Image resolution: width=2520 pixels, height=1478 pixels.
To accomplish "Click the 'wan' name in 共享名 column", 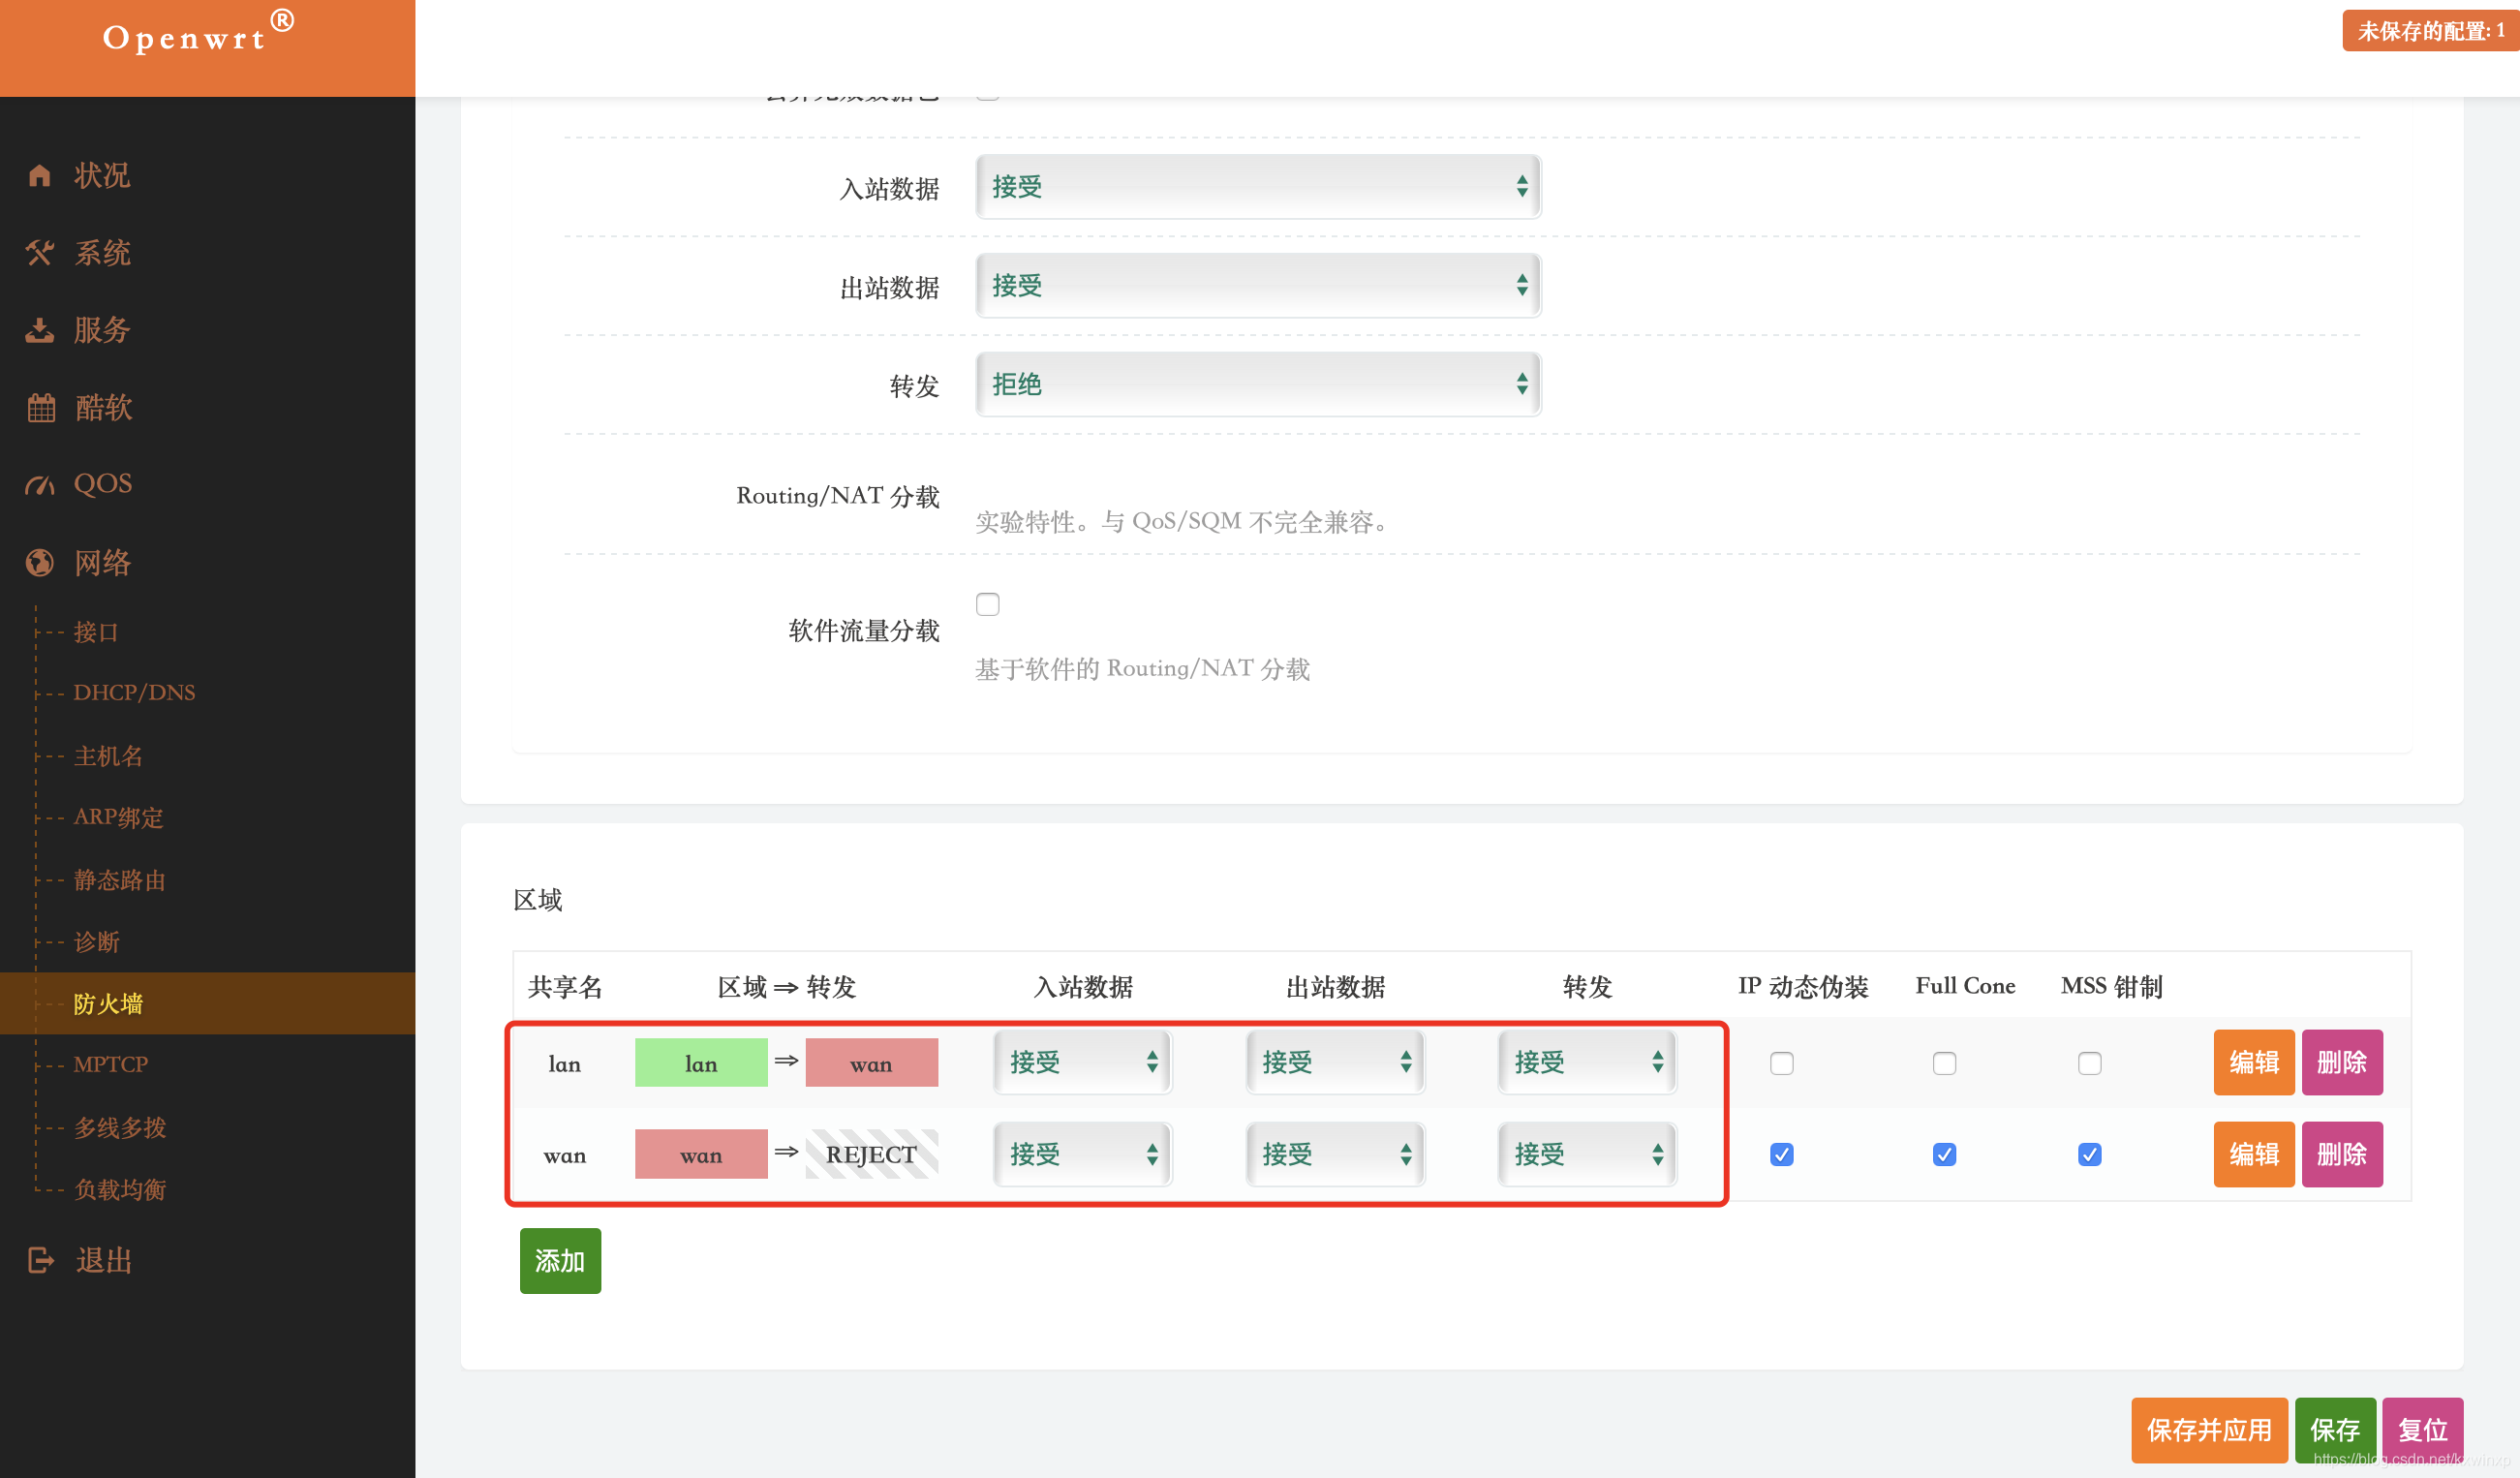I will tap(565, 1156).
